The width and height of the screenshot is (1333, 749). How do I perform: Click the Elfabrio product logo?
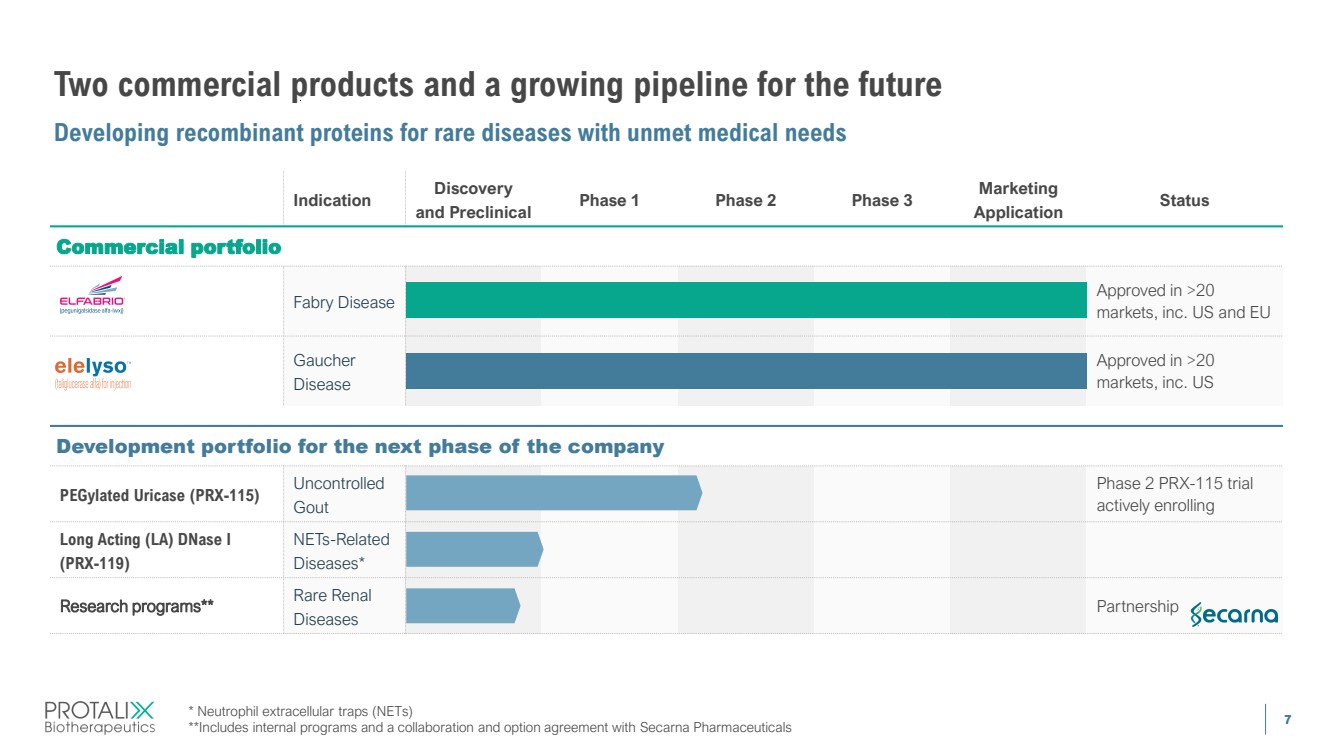pos(91,295)
